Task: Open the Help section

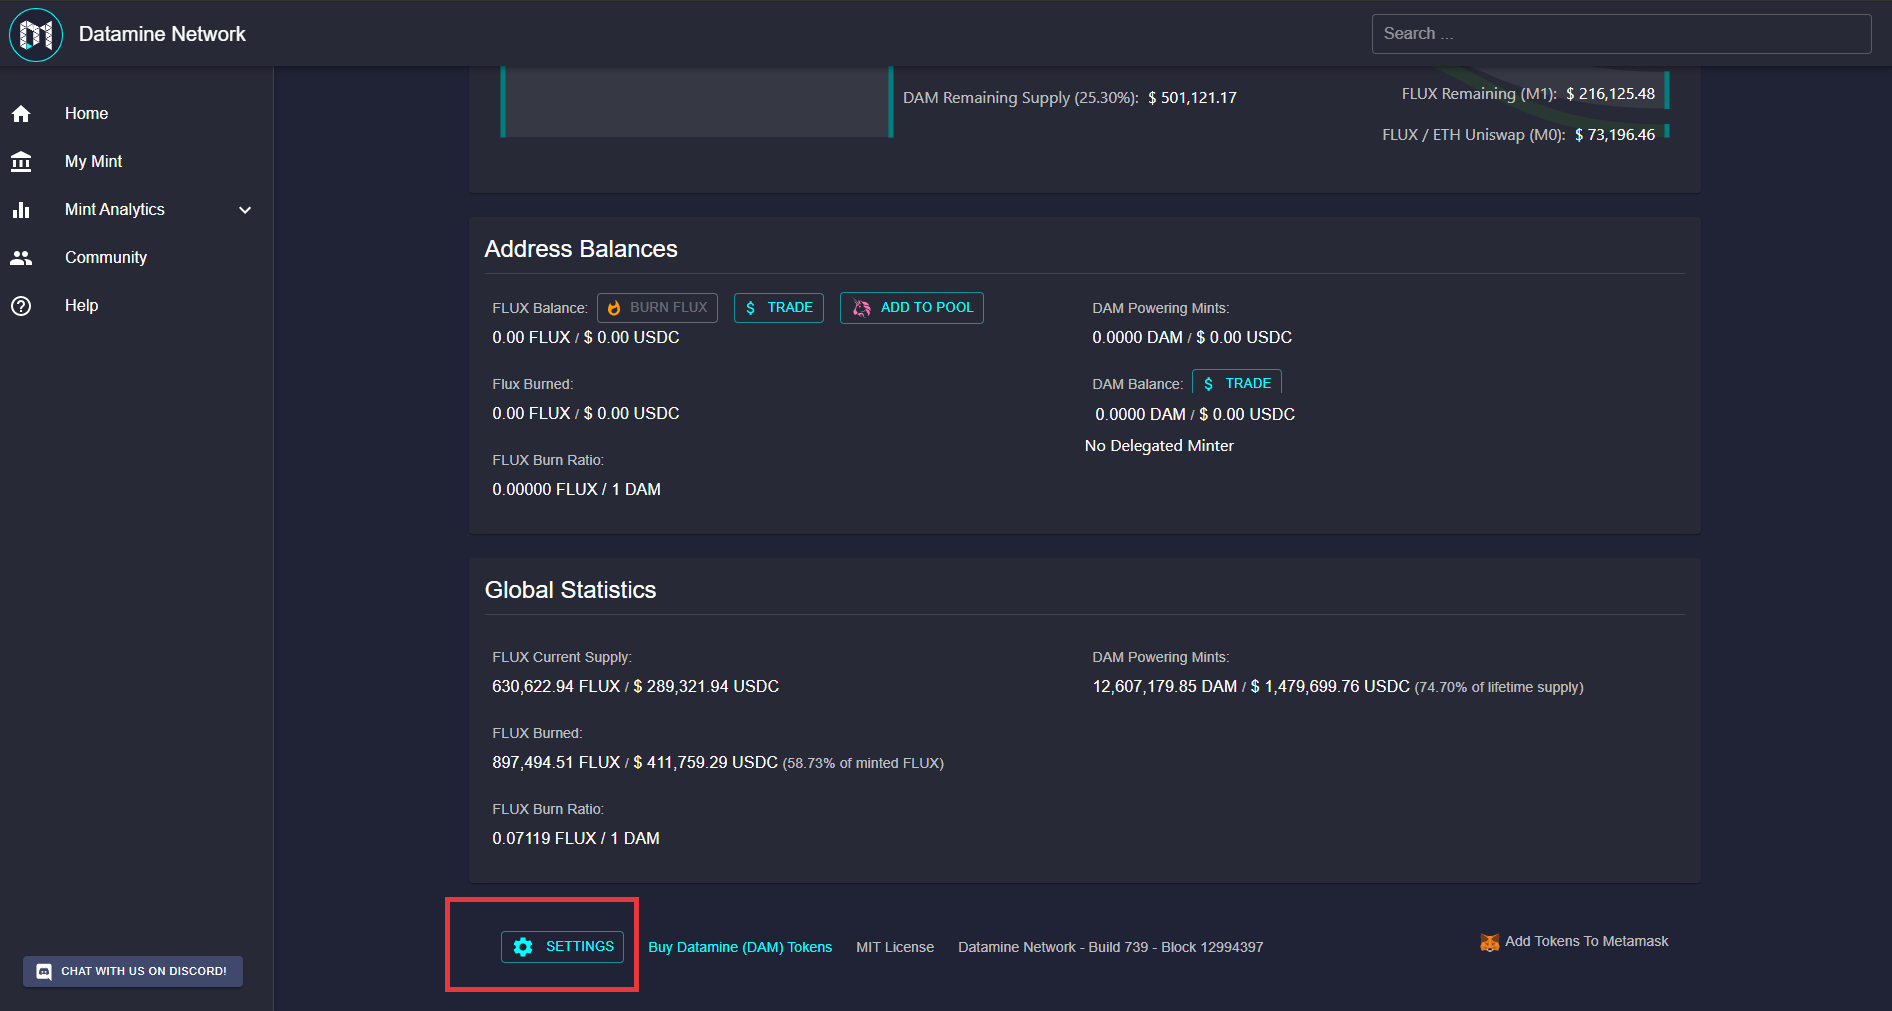Action: pos(136,306)
